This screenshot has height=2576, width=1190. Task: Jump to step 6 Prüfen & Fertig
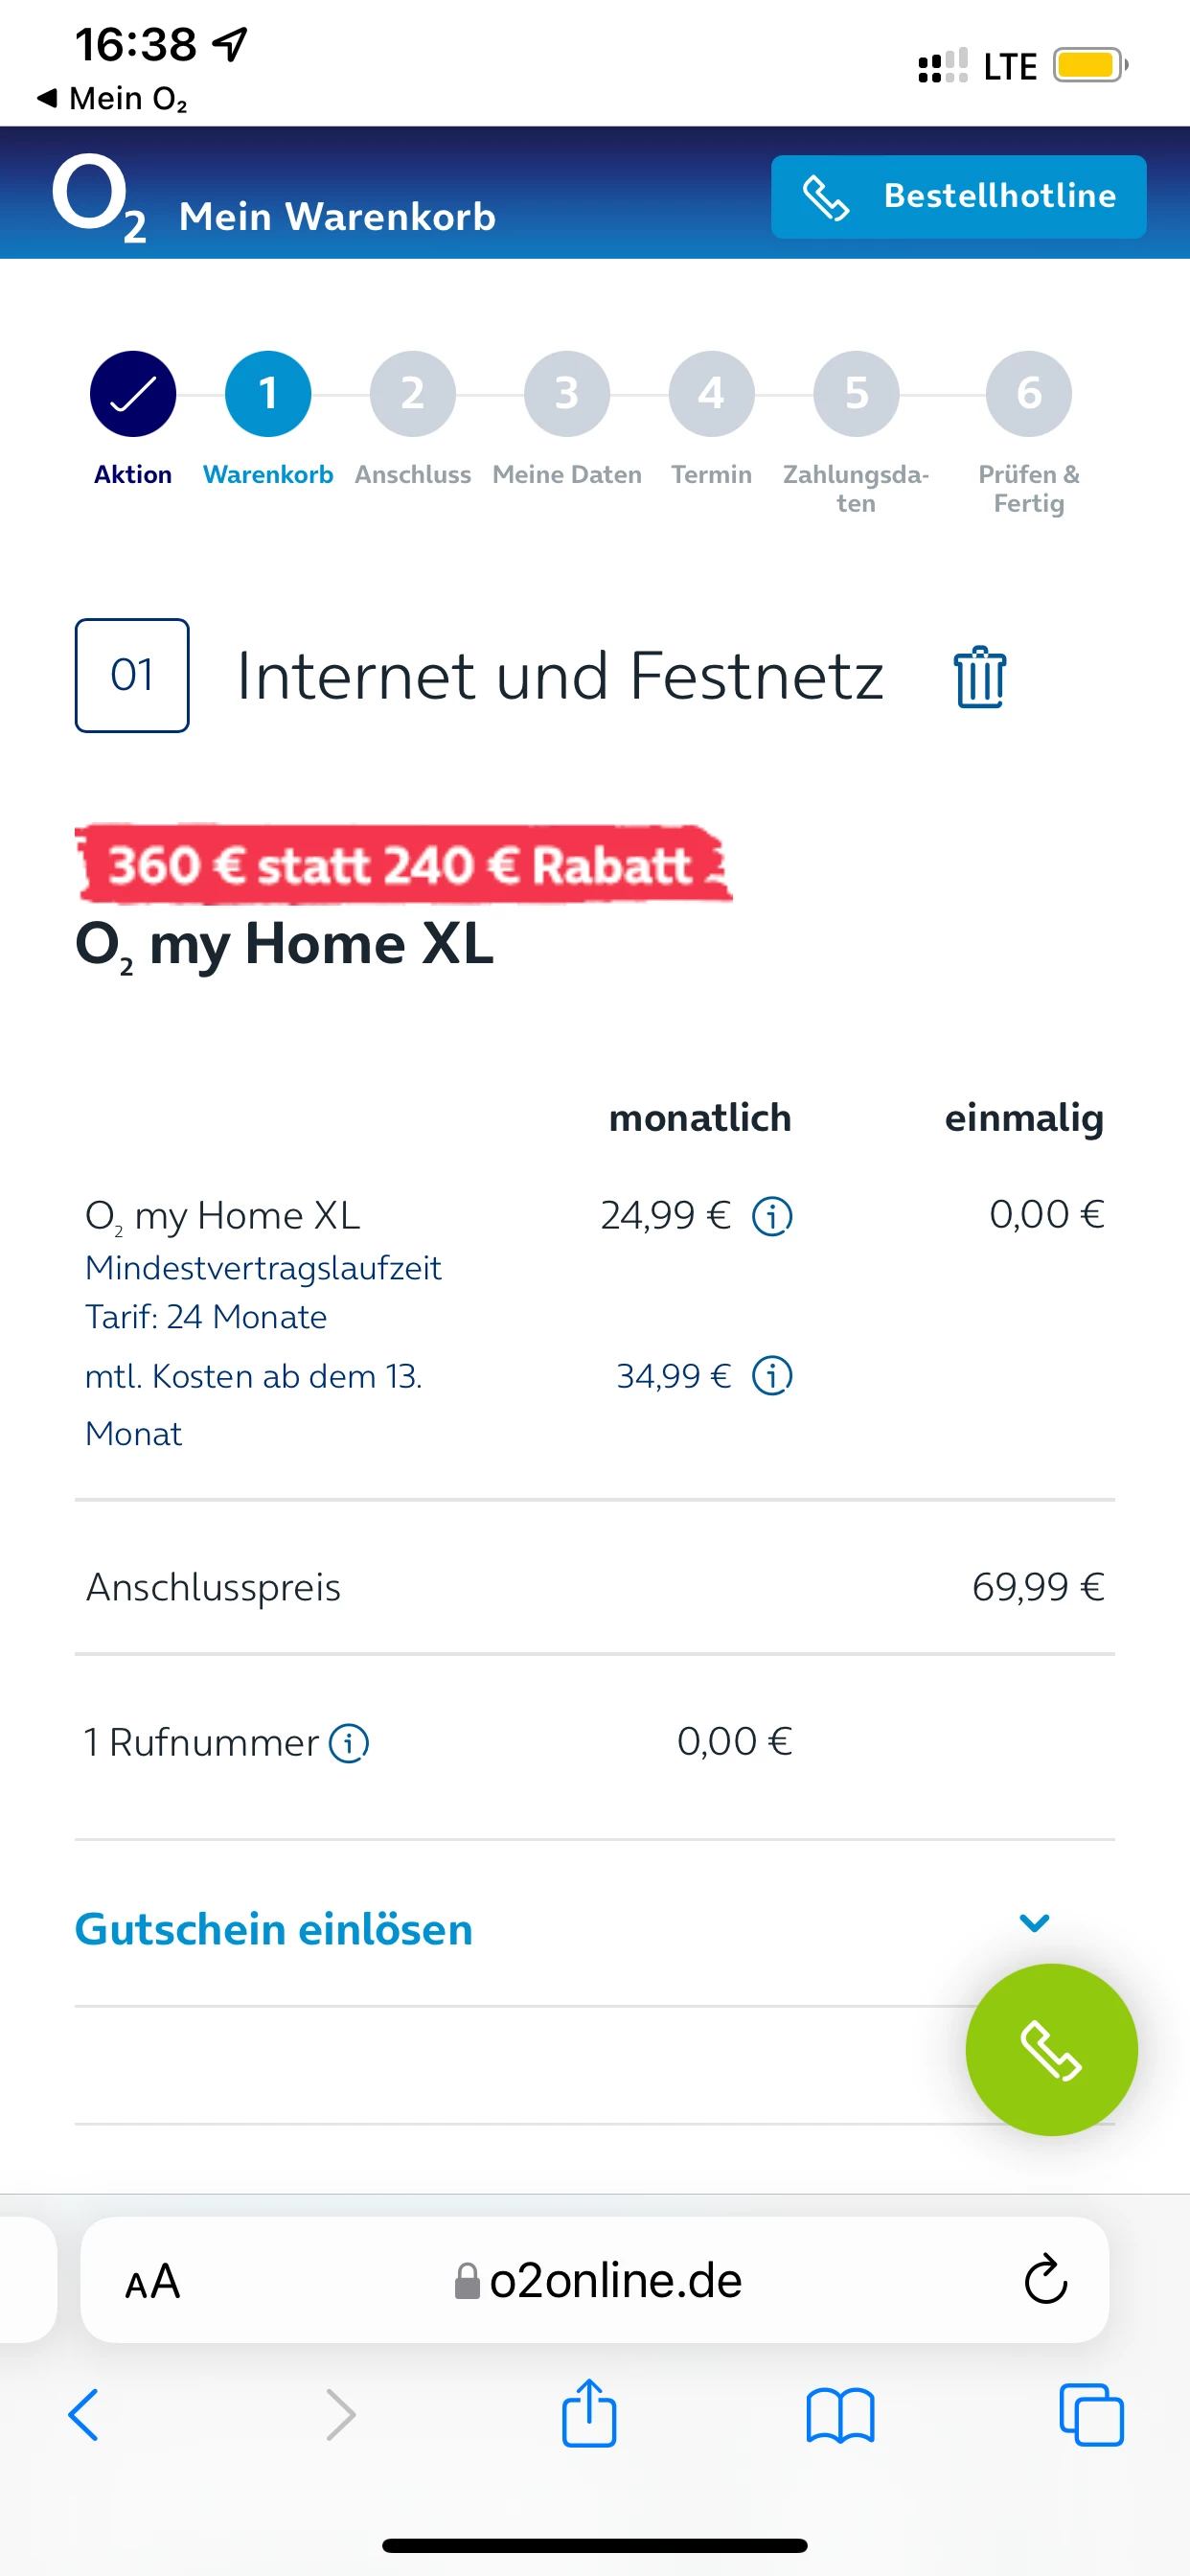1028,394
